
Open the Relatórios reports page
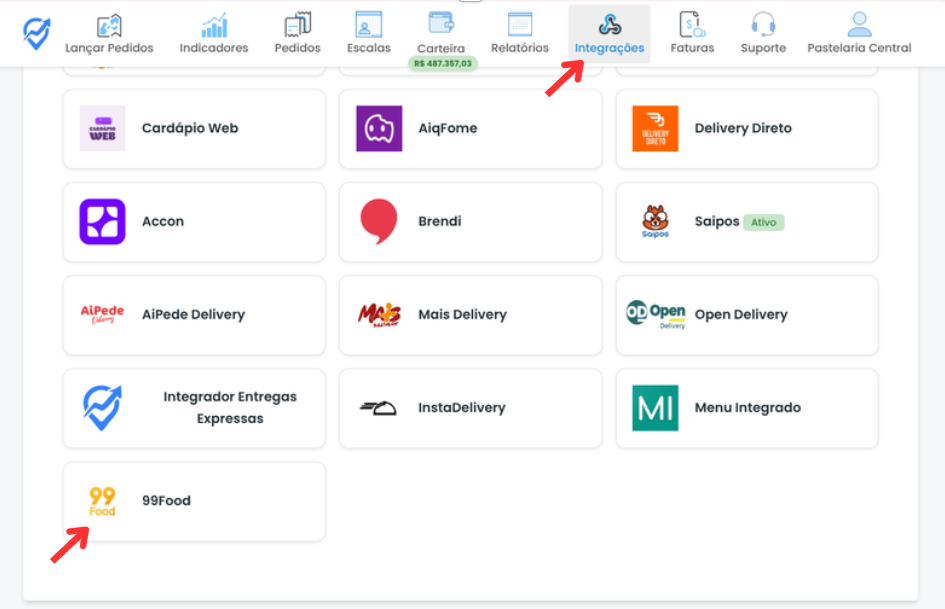click(520, 34)
